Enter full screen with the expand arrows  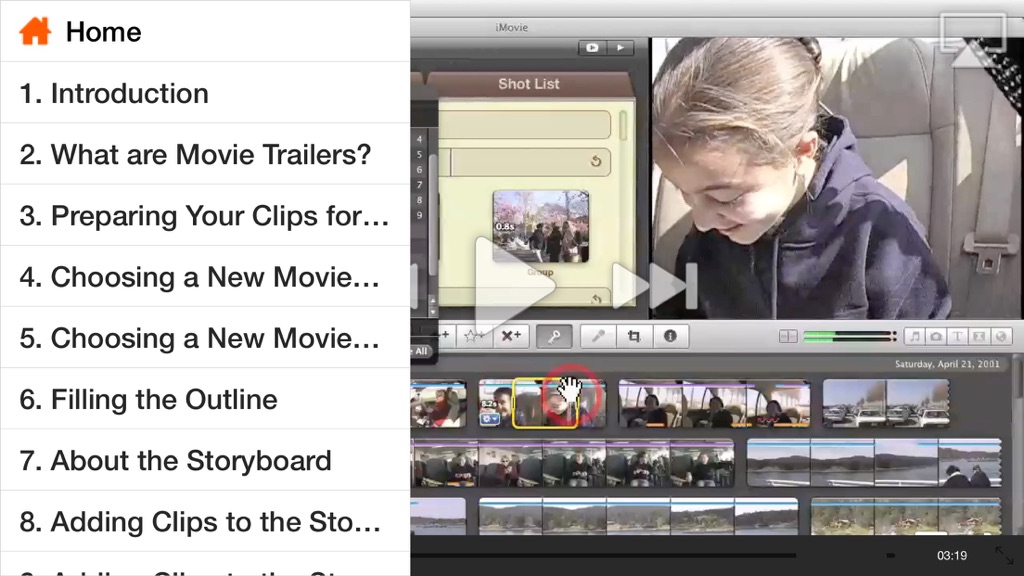[1004, 556]
